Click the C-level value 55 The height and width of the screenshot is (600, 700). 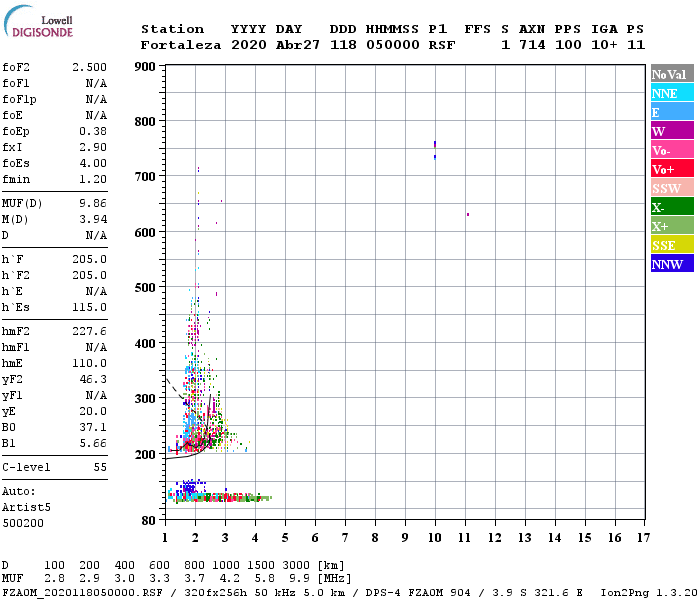pos(100,467)
